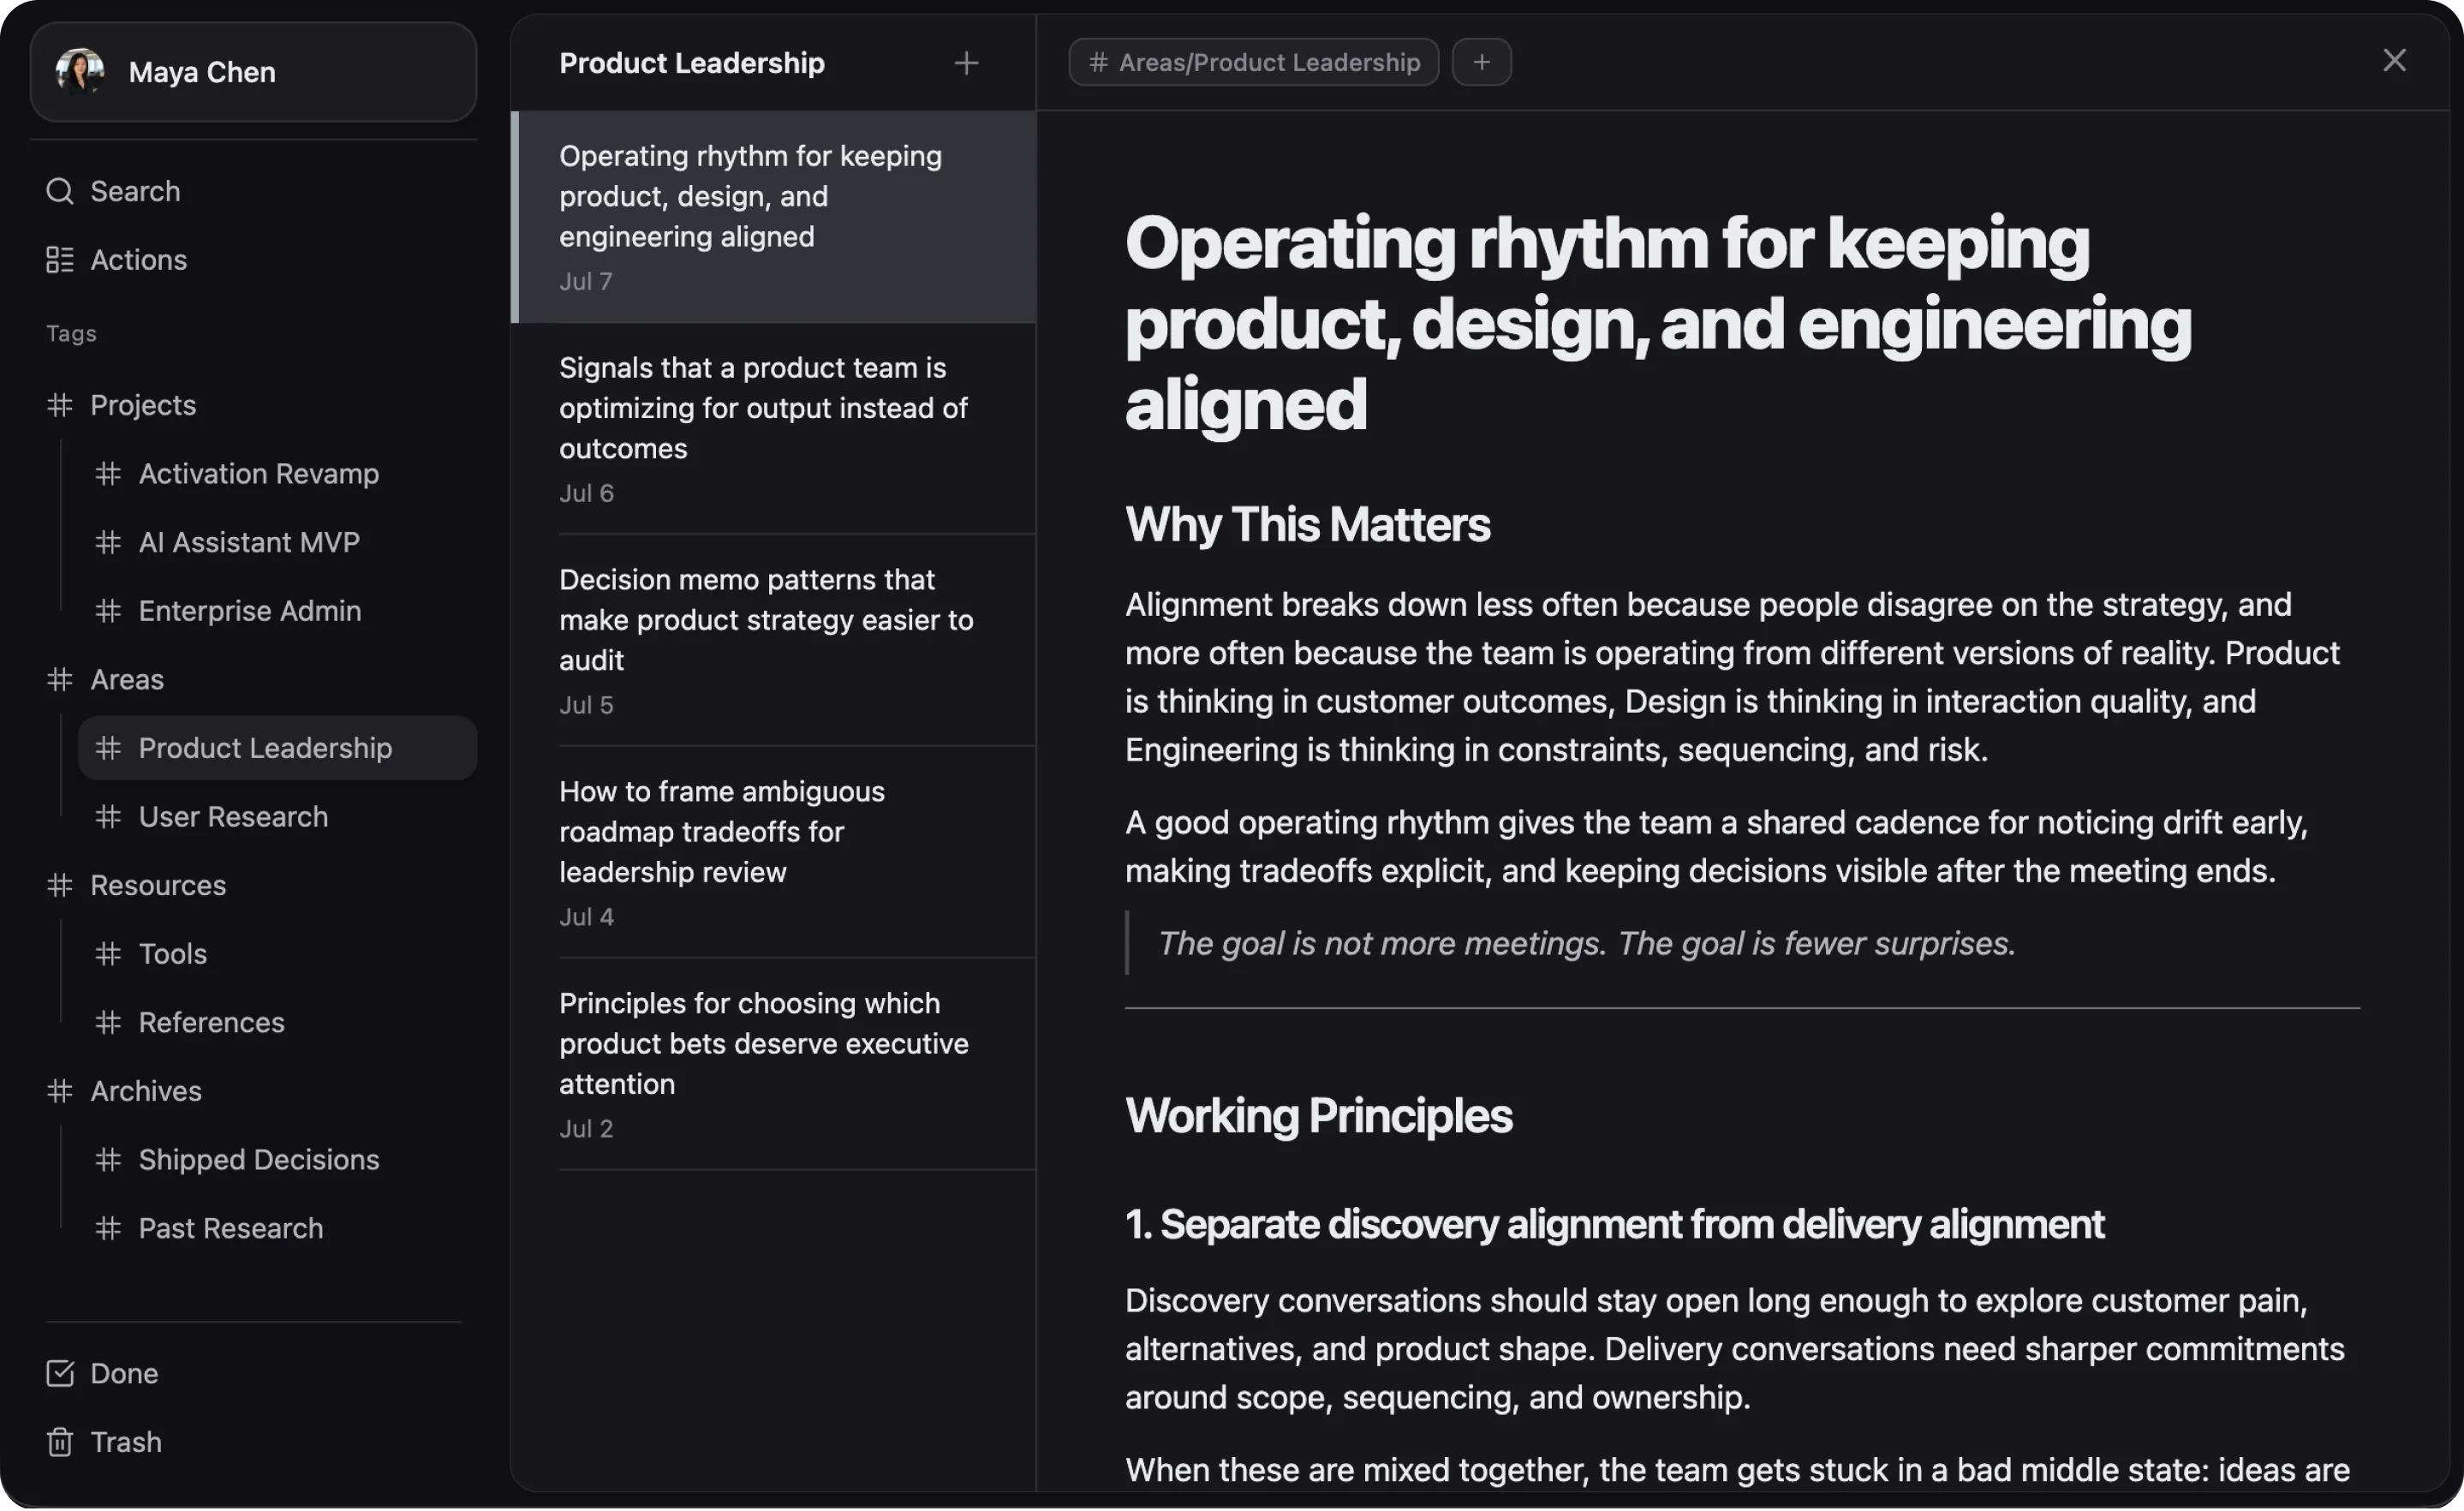Open the Trash section
Screen dimensions: 2464x1511
pyautogui.click(x=254, y=1443)
